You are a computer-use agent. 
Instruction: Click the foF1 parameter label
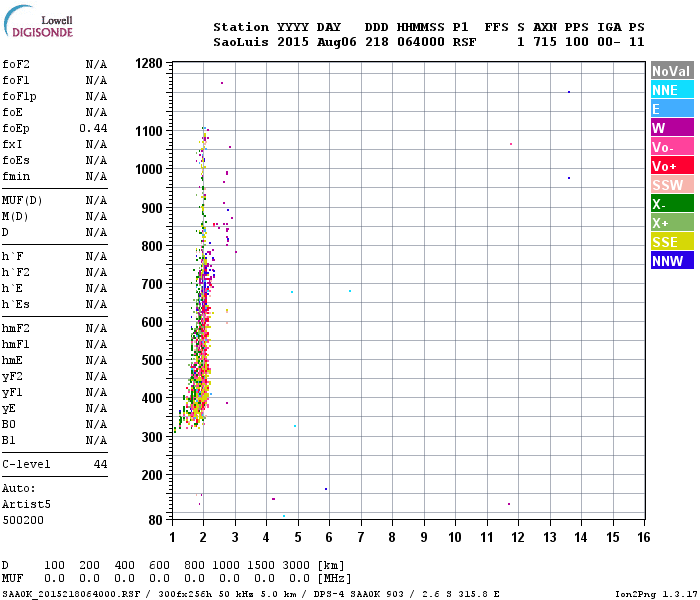(x=16, y=80)
